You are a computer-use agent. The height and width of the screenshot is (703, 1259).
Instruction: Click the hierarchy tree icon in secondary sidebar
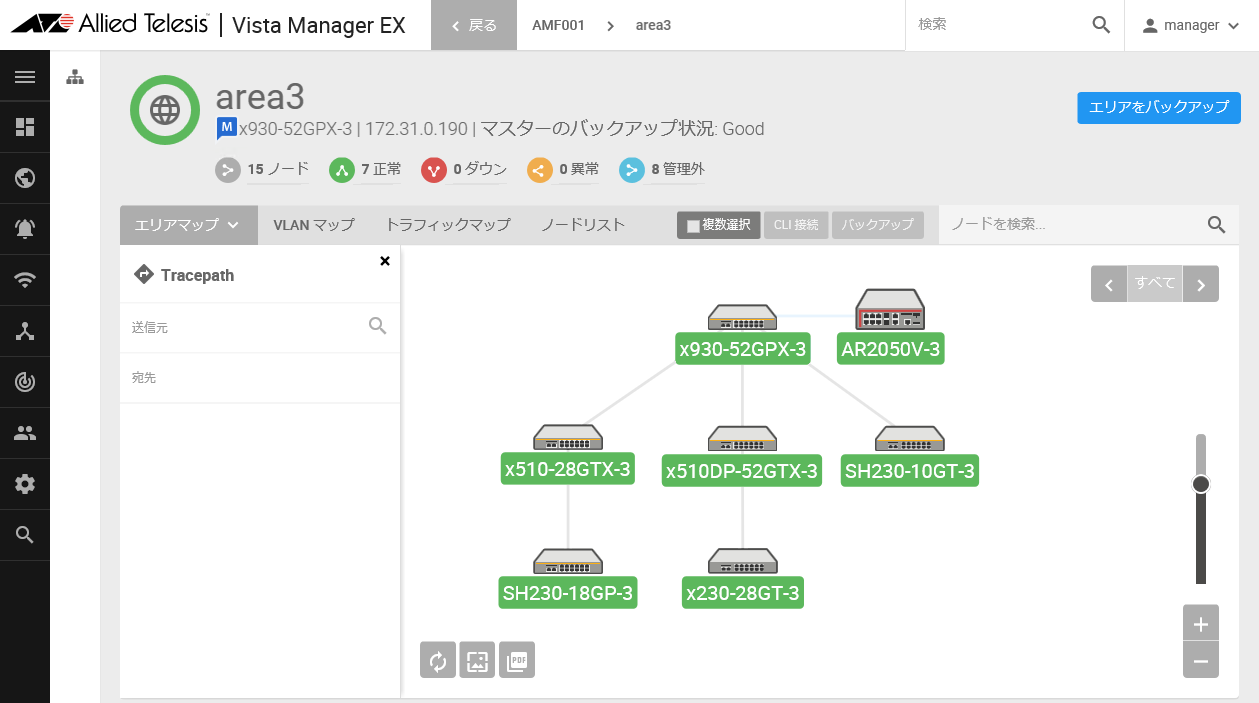tap(75, 77)
